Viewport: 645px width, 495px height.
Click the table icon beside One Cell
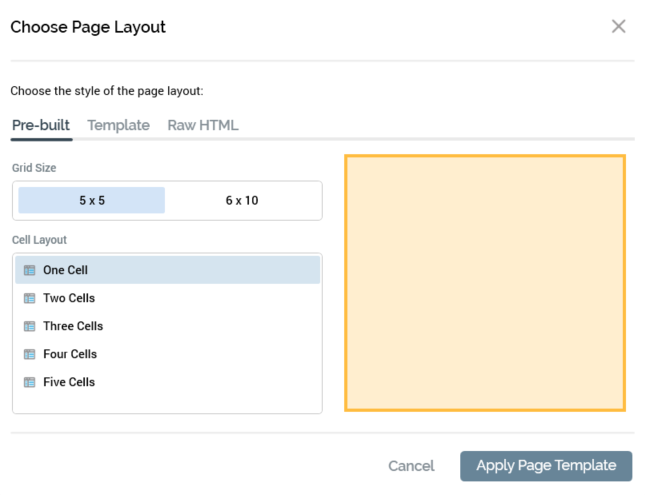pos(29,270)
